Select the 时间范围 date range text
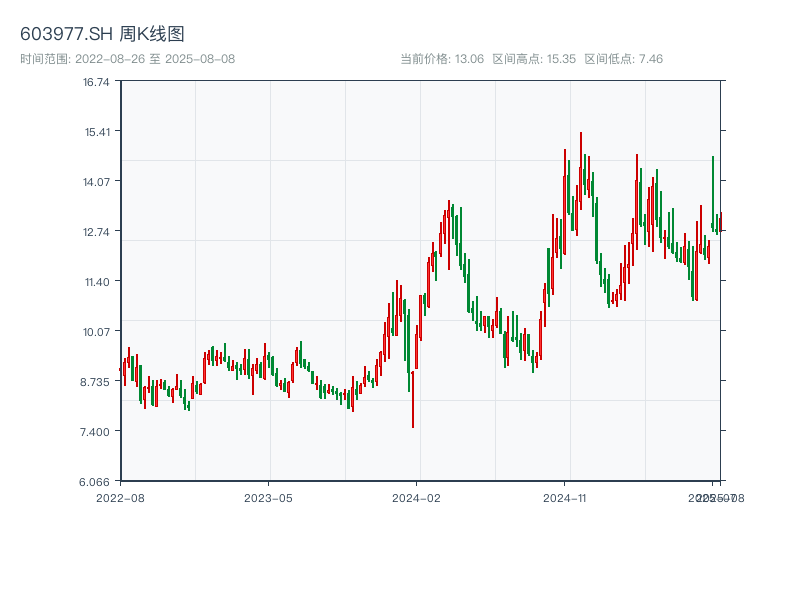Screen dimensions: 800x600 [x=127, y=59]
